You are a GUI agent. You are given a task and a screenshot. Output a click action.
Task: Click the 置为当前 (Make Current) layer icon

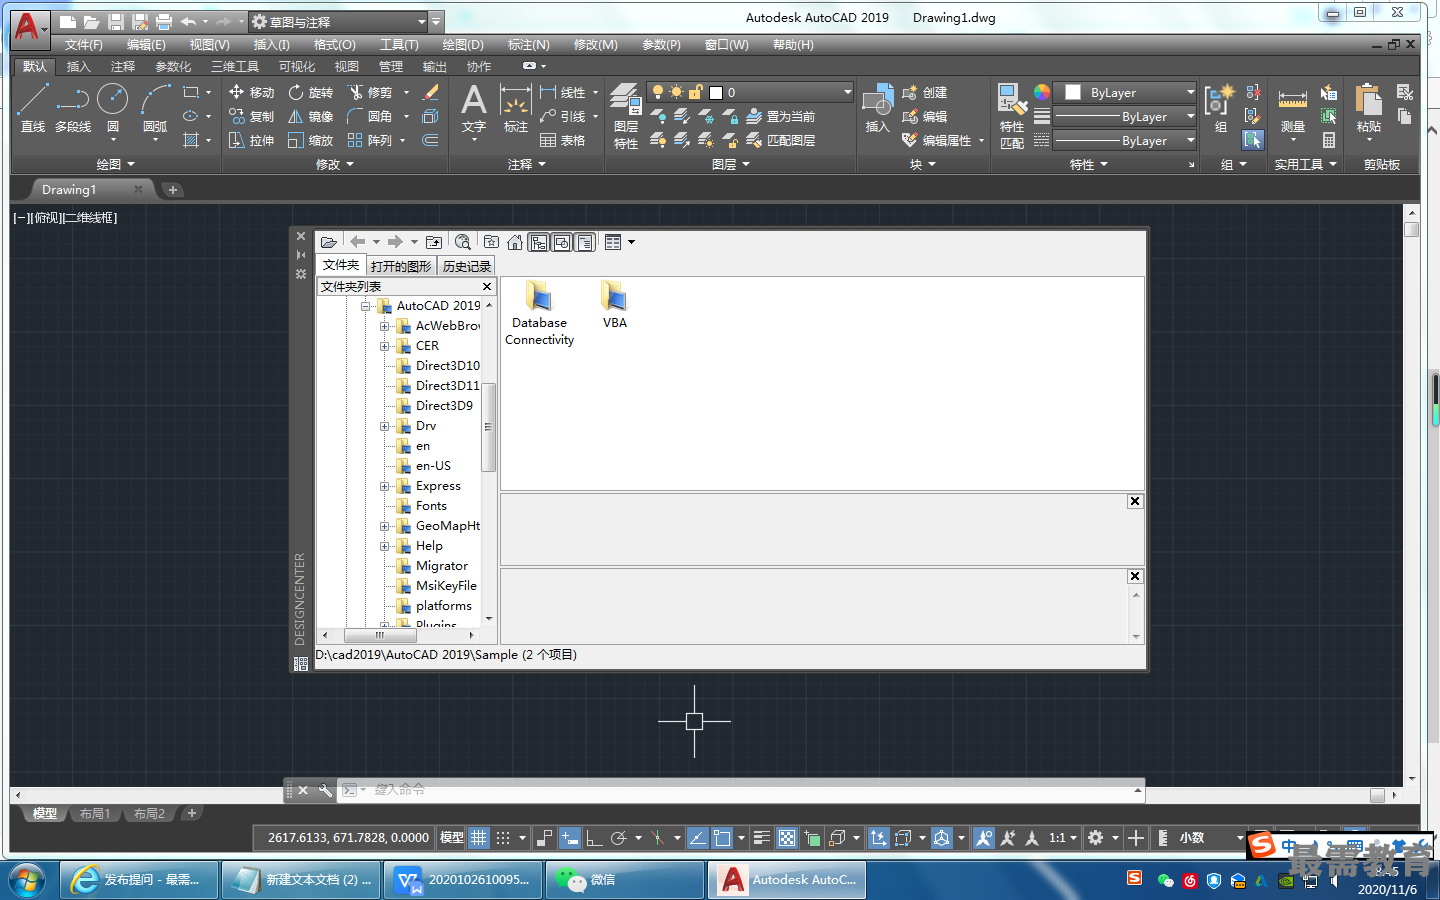(x=781, y=116)
